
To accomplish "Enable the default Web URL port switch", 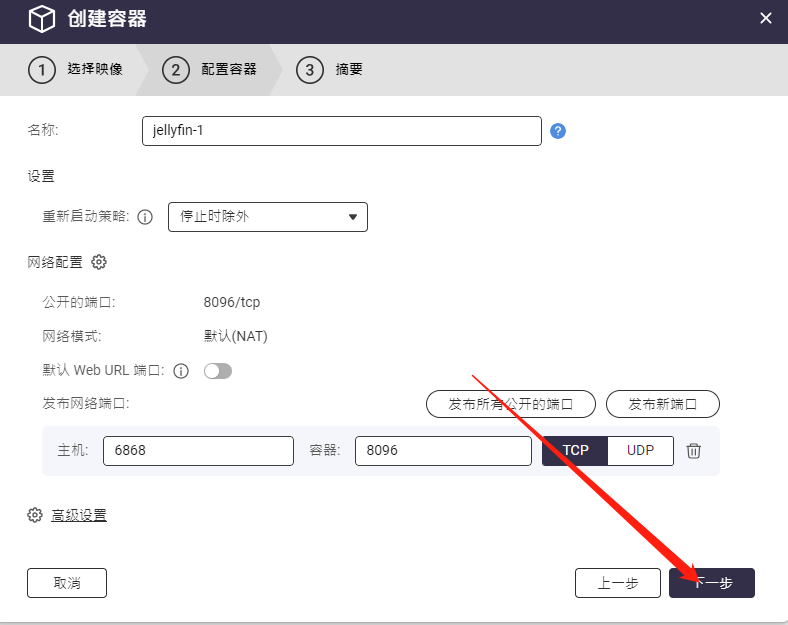I will pyautogui.click(x=218, y=371).
